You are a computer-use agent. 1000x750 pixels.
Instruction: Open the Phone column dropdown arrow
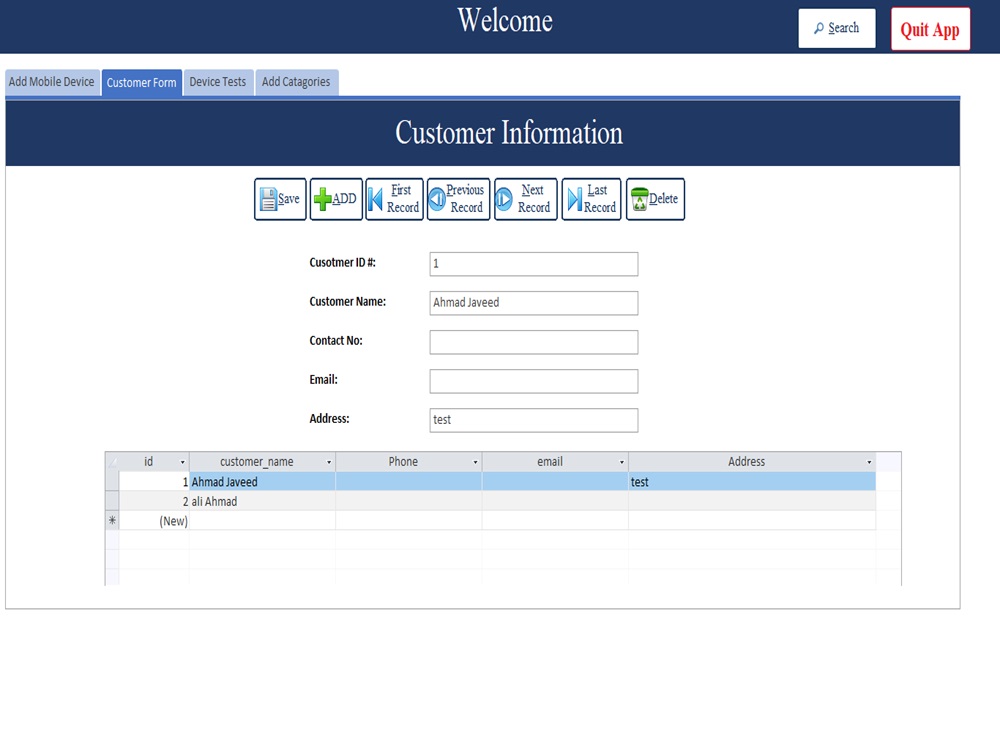pyautogui.click(x=475, y=462)
